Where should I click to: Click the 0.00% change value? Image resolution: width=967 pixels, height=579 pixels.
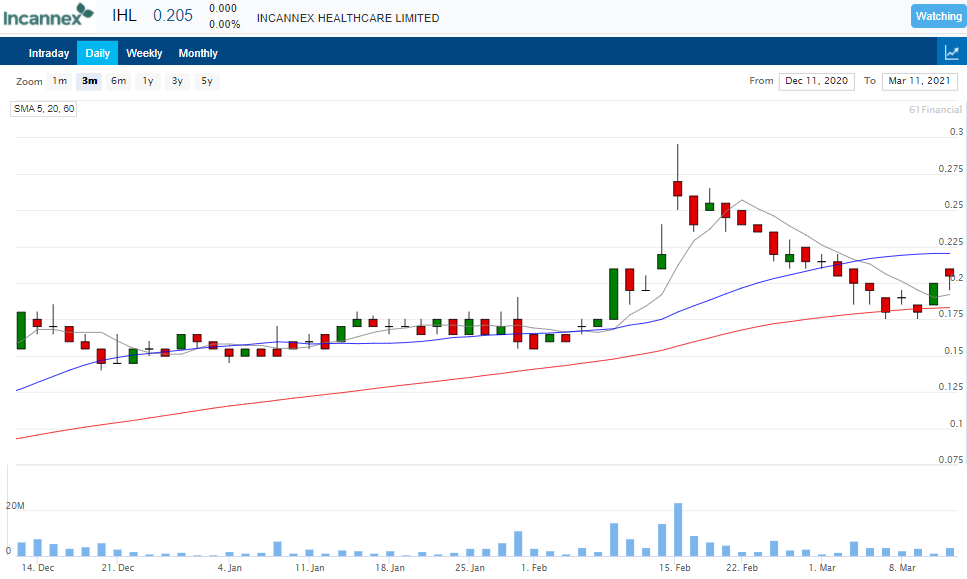tap(224, 24)
